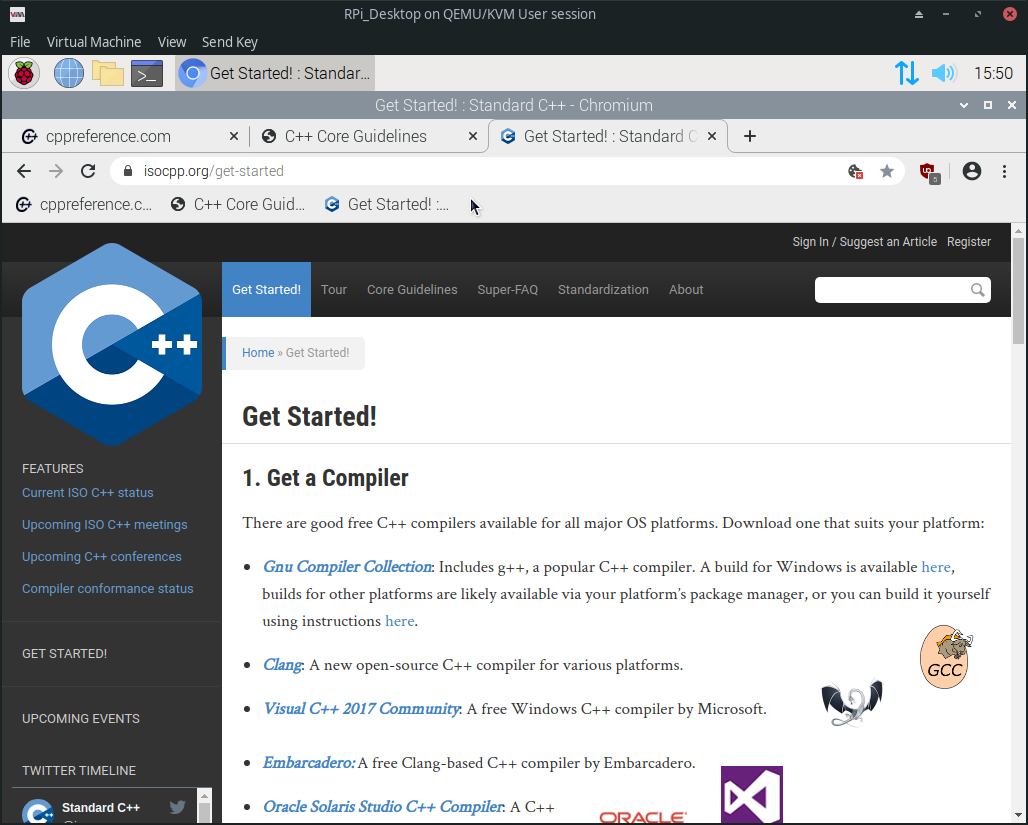Click the Oracle logo image
Viewport: 1028px width, 825px height.
point(642,817)
